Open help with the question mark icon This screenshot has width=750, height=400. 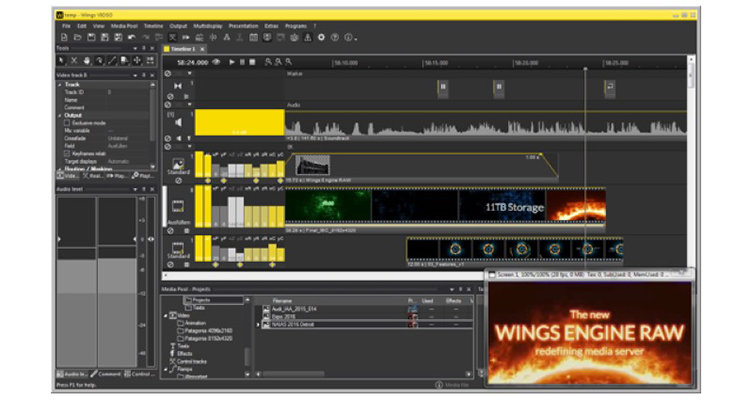tap(335, 37)
